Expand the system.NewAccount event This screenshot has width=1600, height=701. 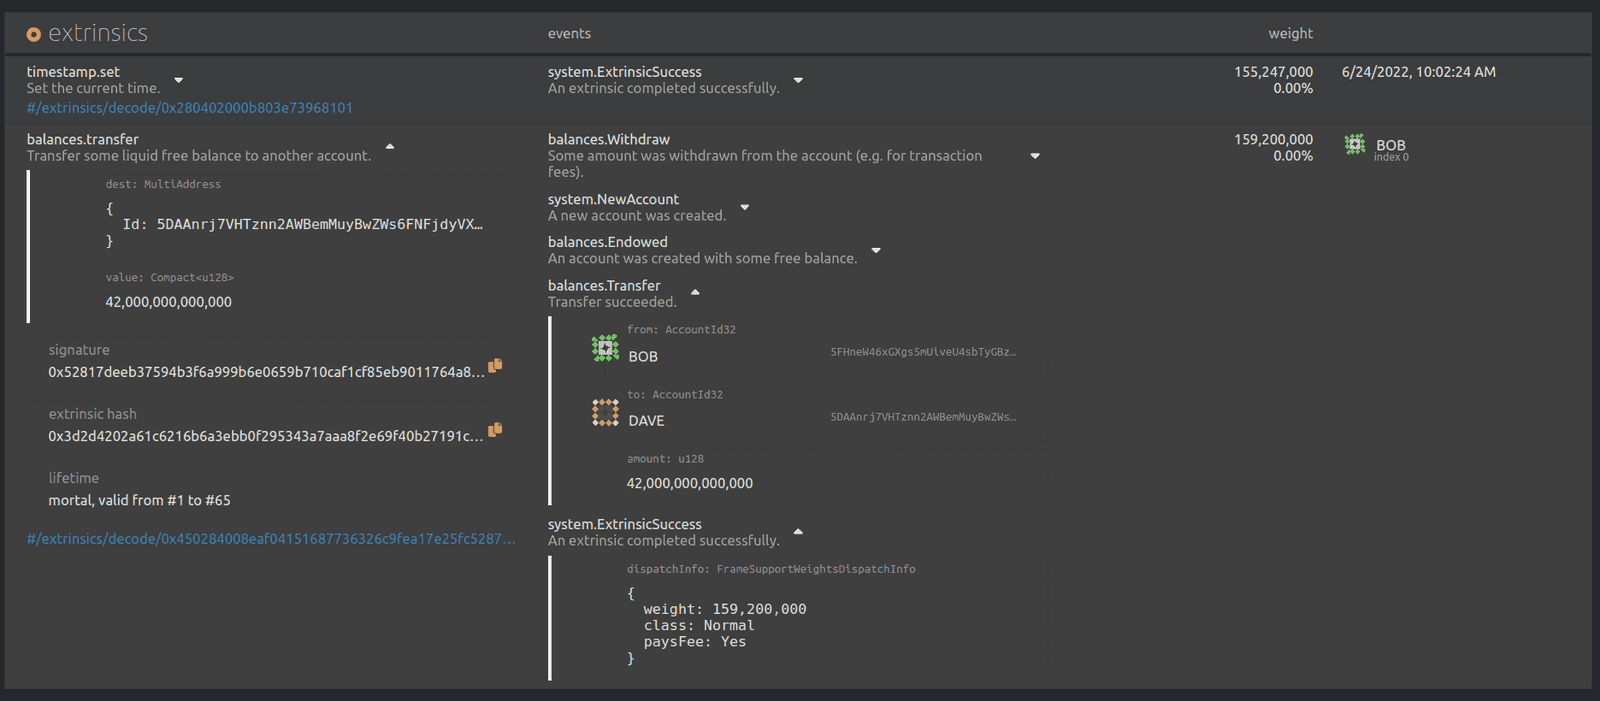coord(745,208)
